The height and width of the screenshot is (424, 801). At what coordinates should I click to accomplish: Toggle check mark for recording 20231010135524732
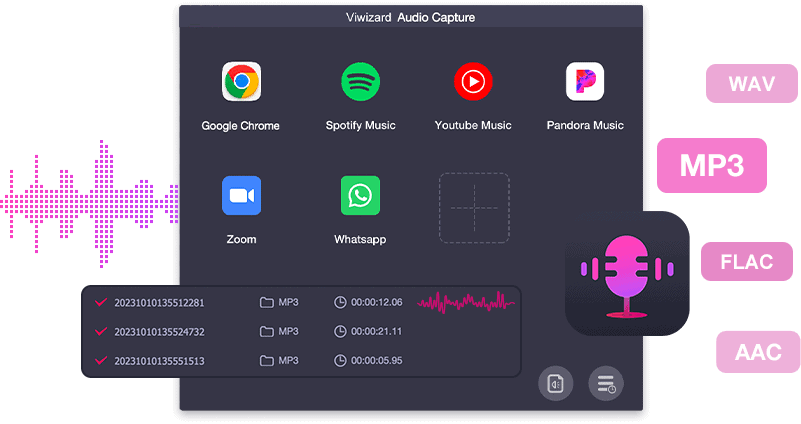tap(101, 332)
